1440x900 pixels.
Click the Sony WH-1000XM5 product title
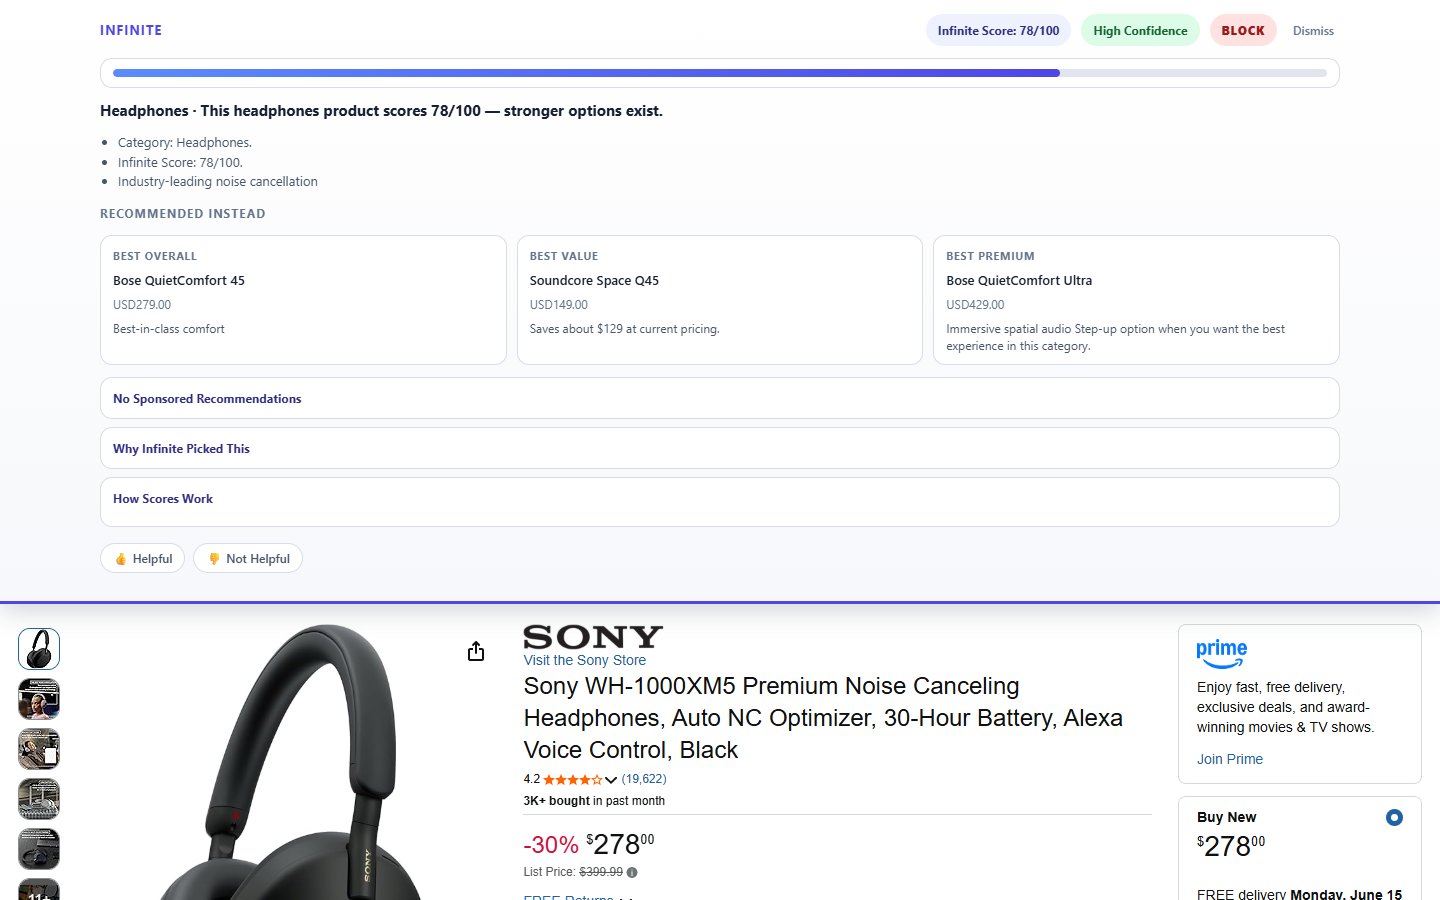(x=823, y=718)
